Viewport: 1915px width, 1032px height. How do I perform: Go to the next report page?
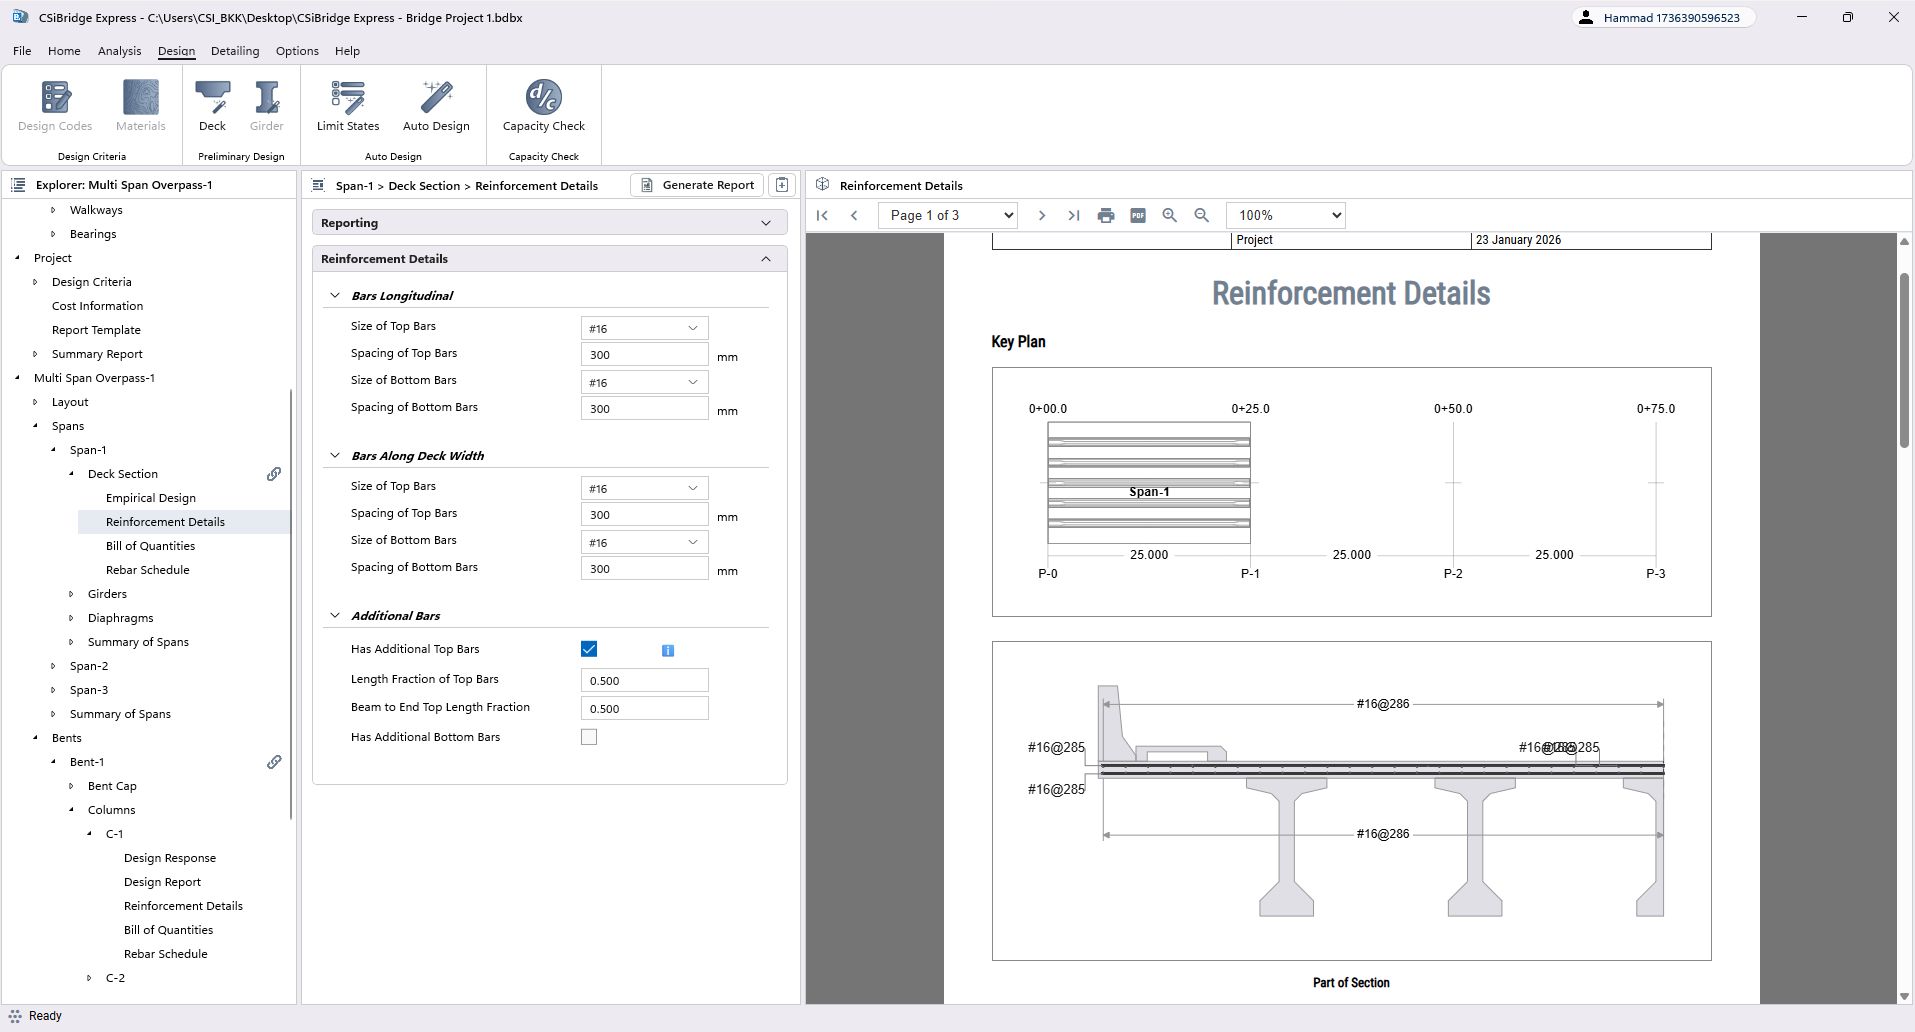[1041, 215]
